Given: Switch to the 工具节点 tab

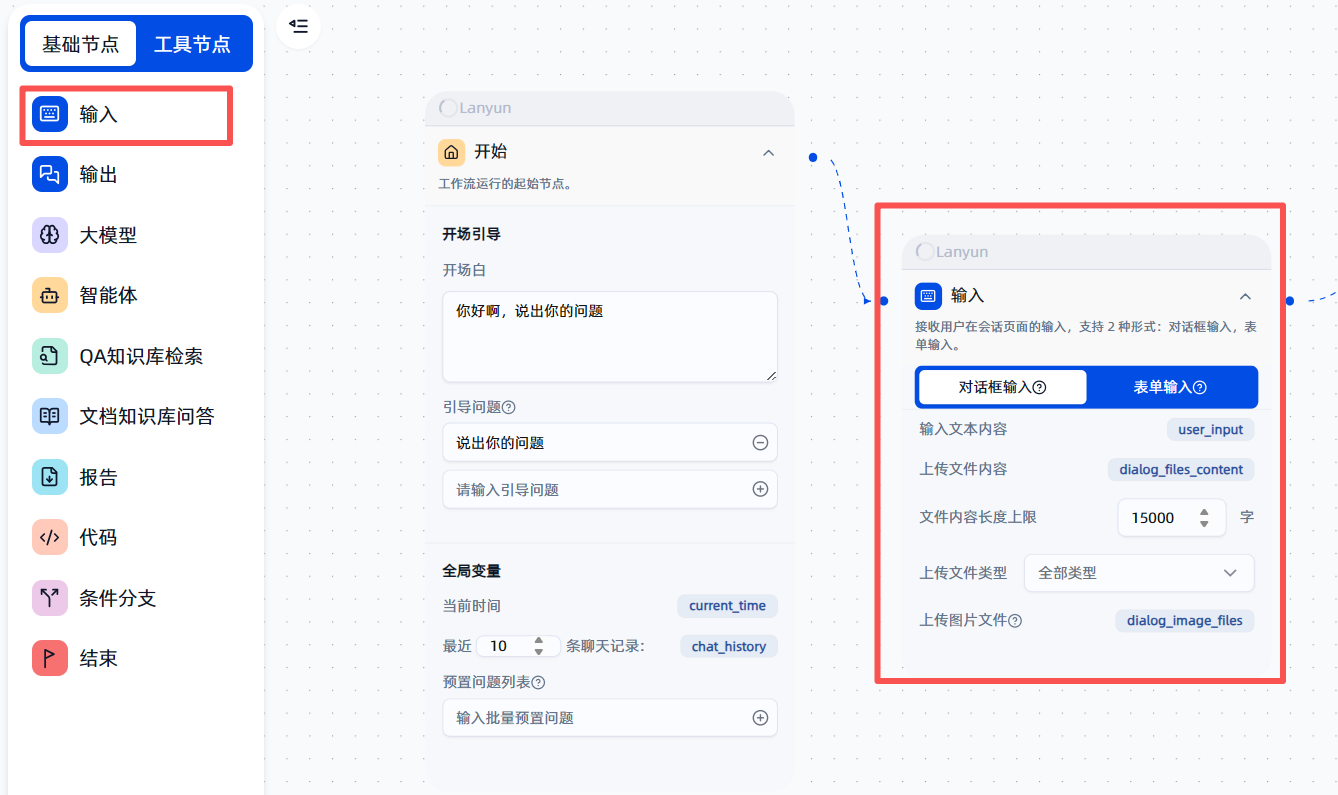Looking at the screenshot, I should [192, 44].
